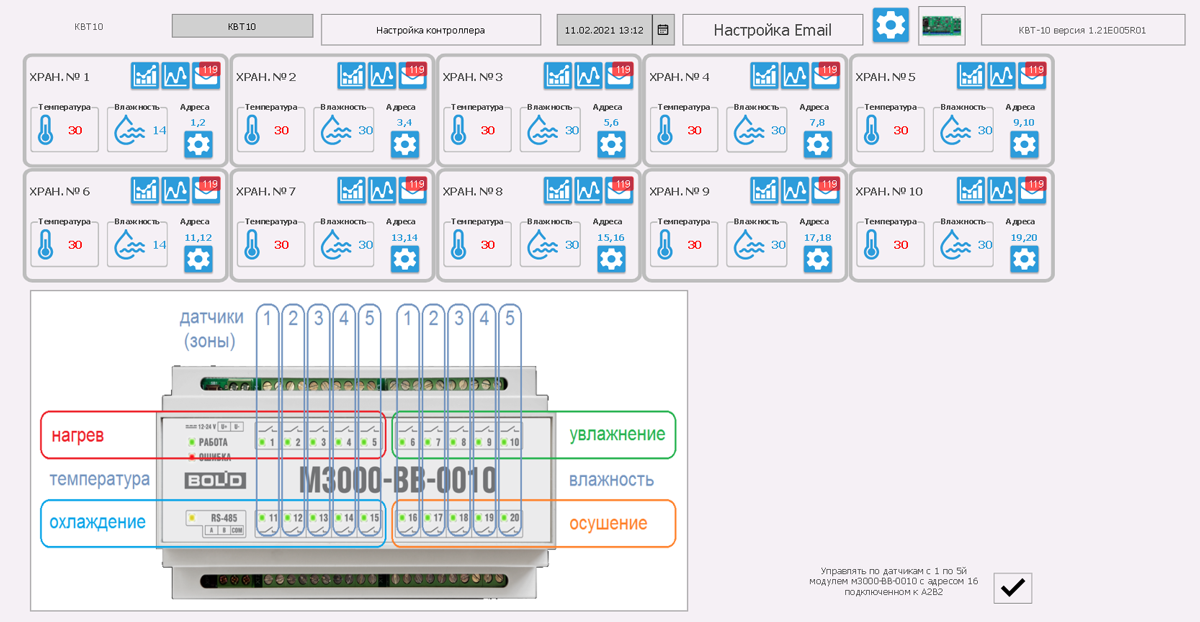
Task: Open the mail messages for ХРАН. № 3
Action: [619, 75]
